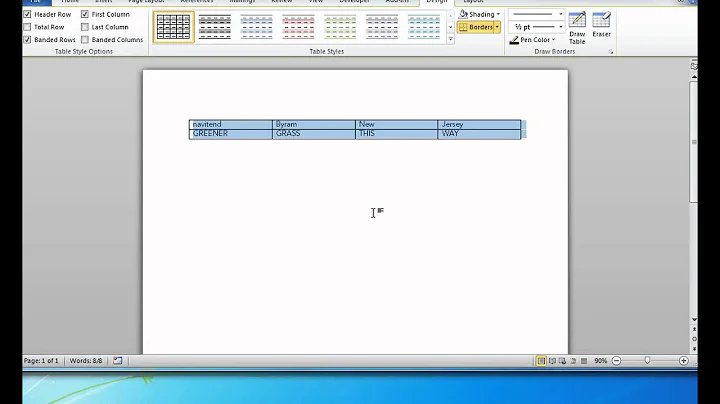The height and width of the screenshot is (404, 720).
Task: Apply the purple-gray Light Shading table style
Action: pos(382,27)
